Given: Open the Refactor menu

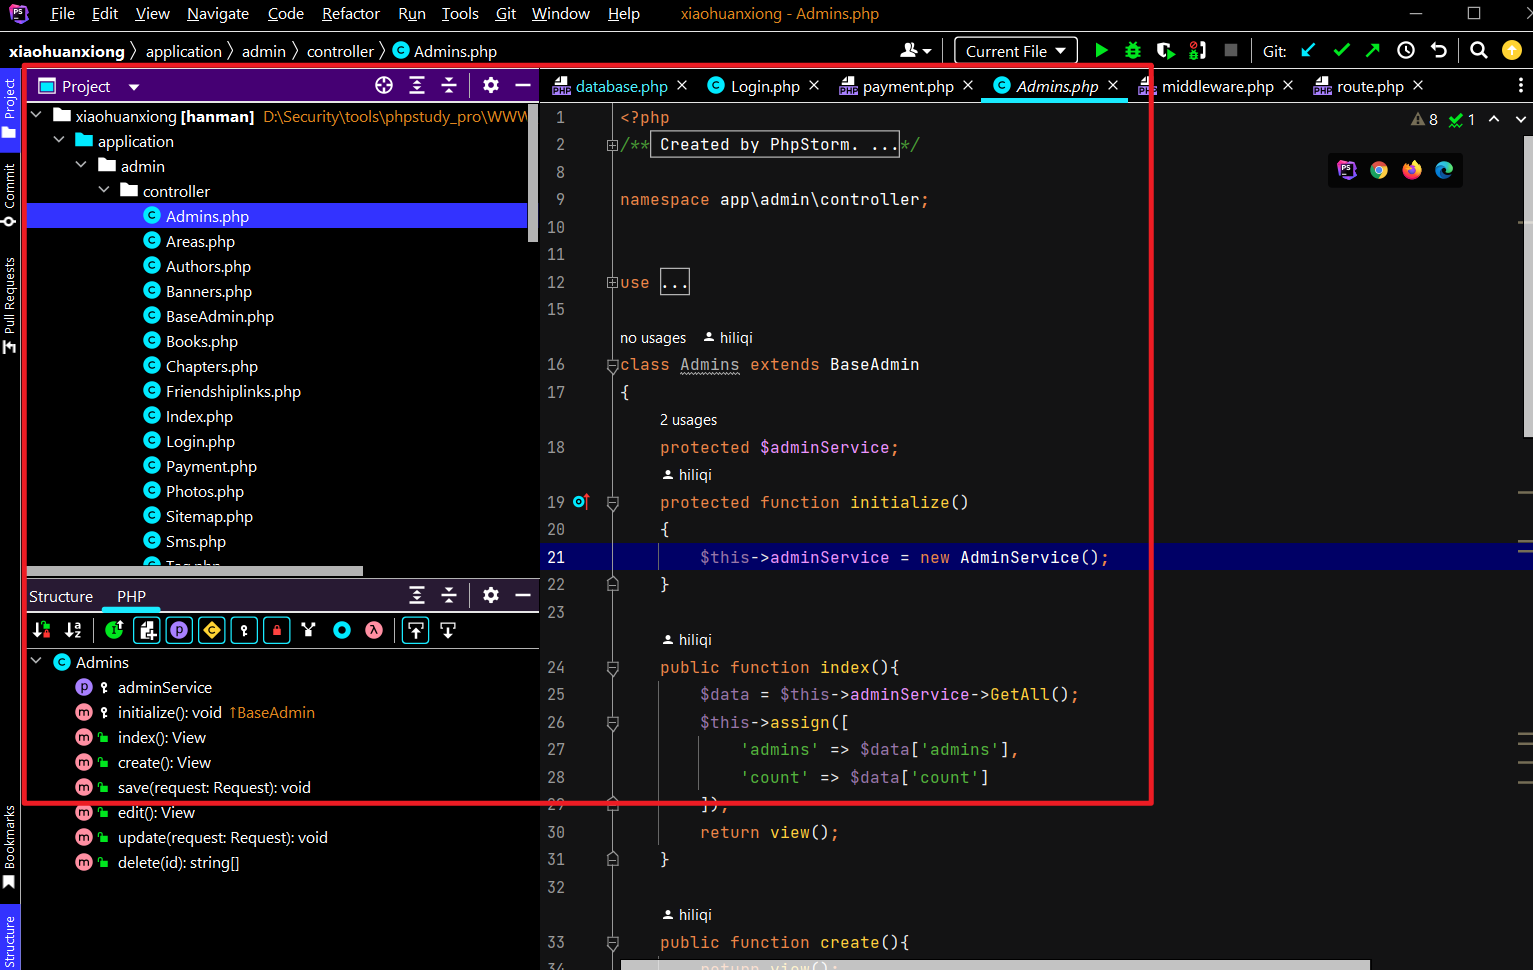Looking at the screenshot, I should pyautogui.click(x=351, y=14).
